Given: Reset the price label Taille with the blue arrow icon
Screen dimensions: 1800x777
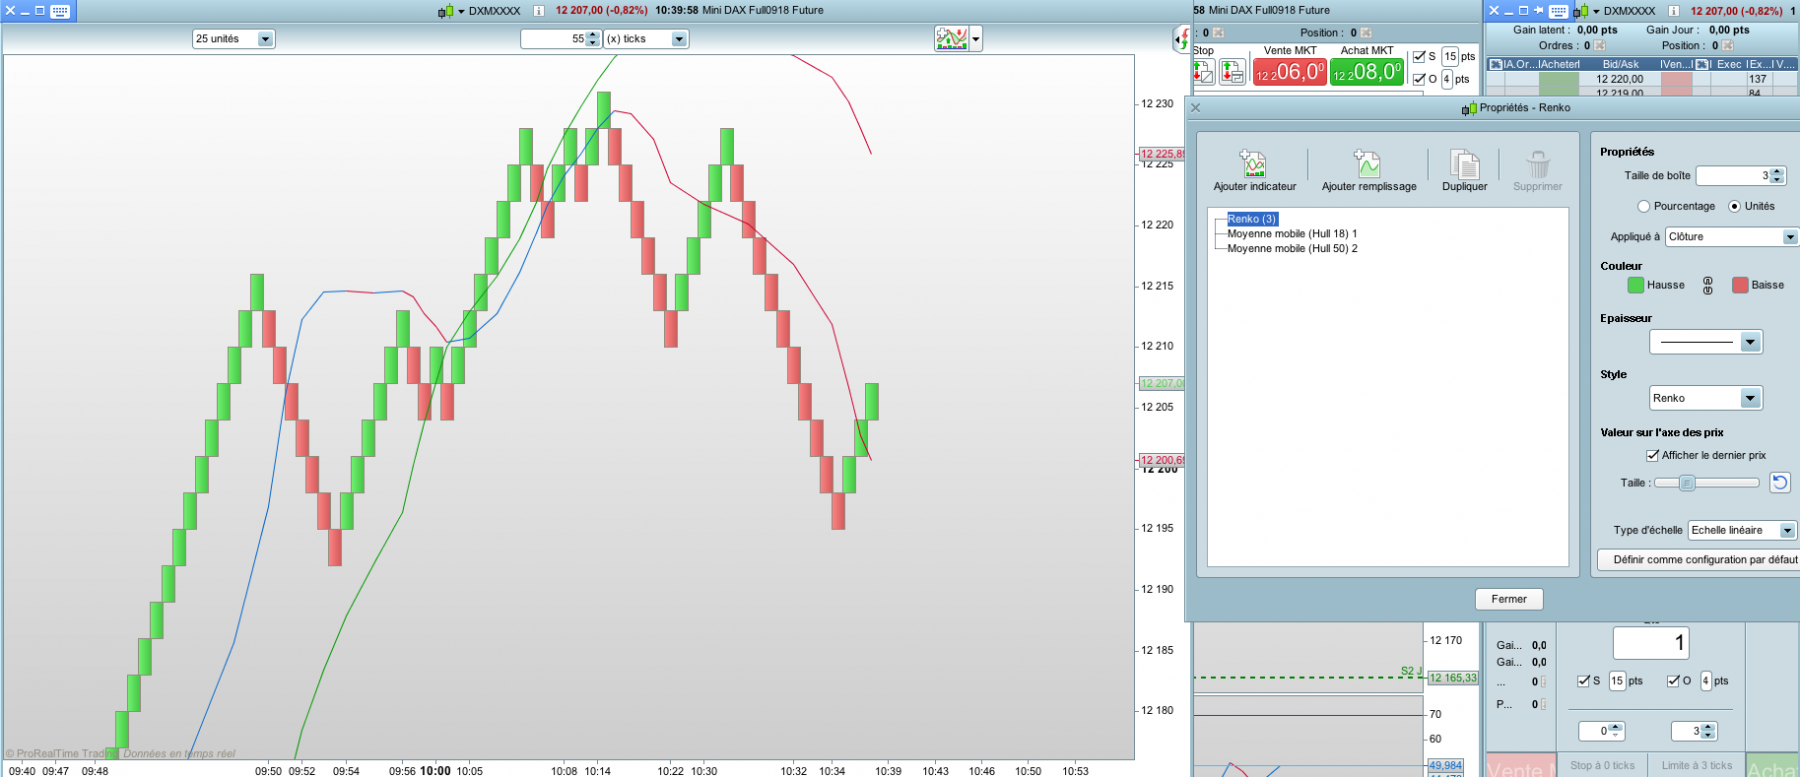Looking at the screenshot, I should [x=1780, y=483].
